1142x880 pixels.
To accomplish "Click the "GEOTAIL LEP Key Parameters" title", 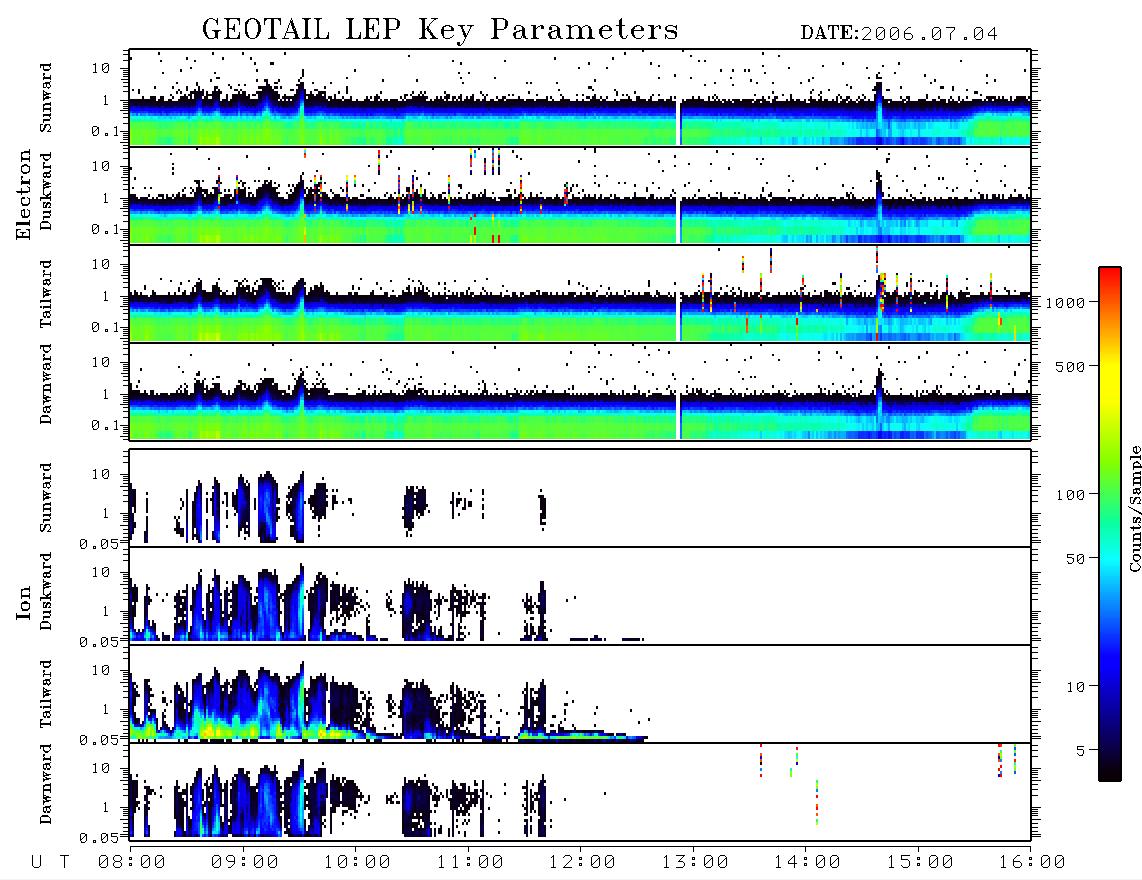I will 440,30.
